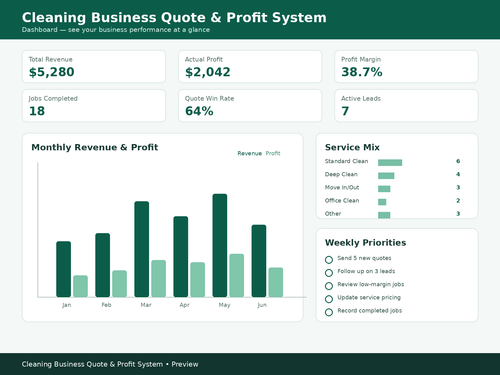Click the 'Other' service label
This screenshot has height=375, width=500.
tap(333, 214)
